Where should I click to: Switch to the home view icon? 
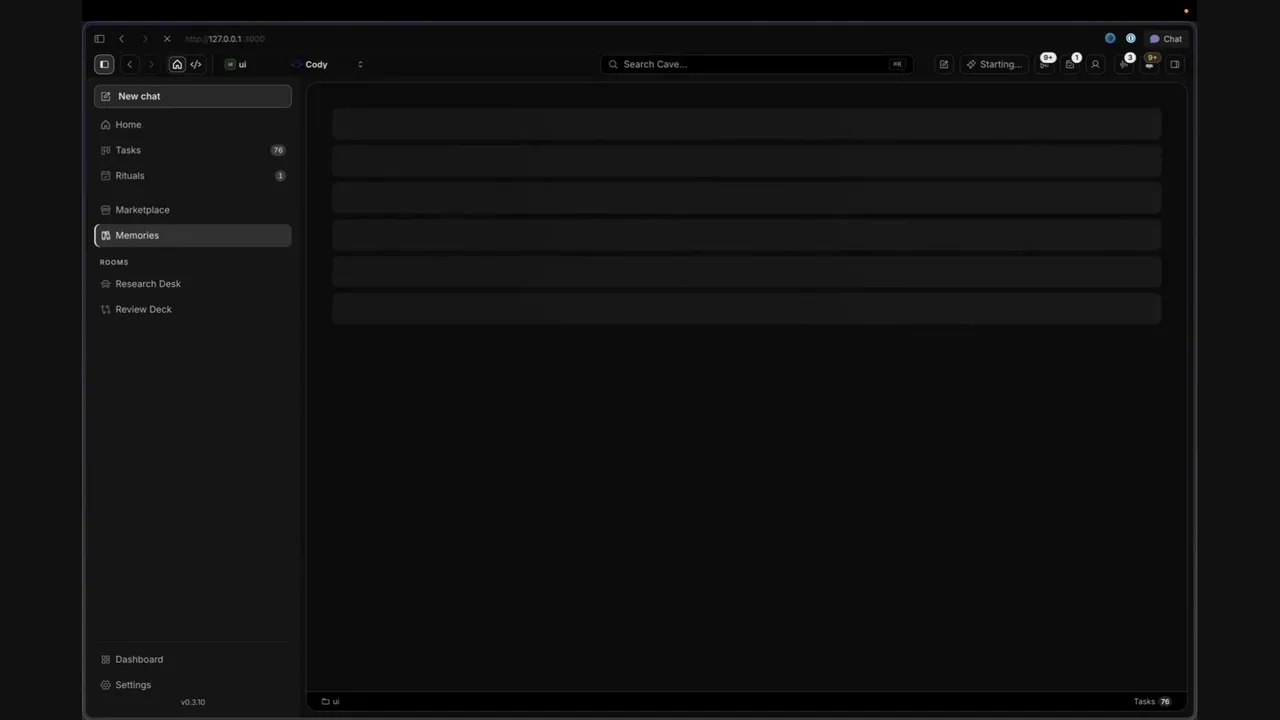point(177,64)
